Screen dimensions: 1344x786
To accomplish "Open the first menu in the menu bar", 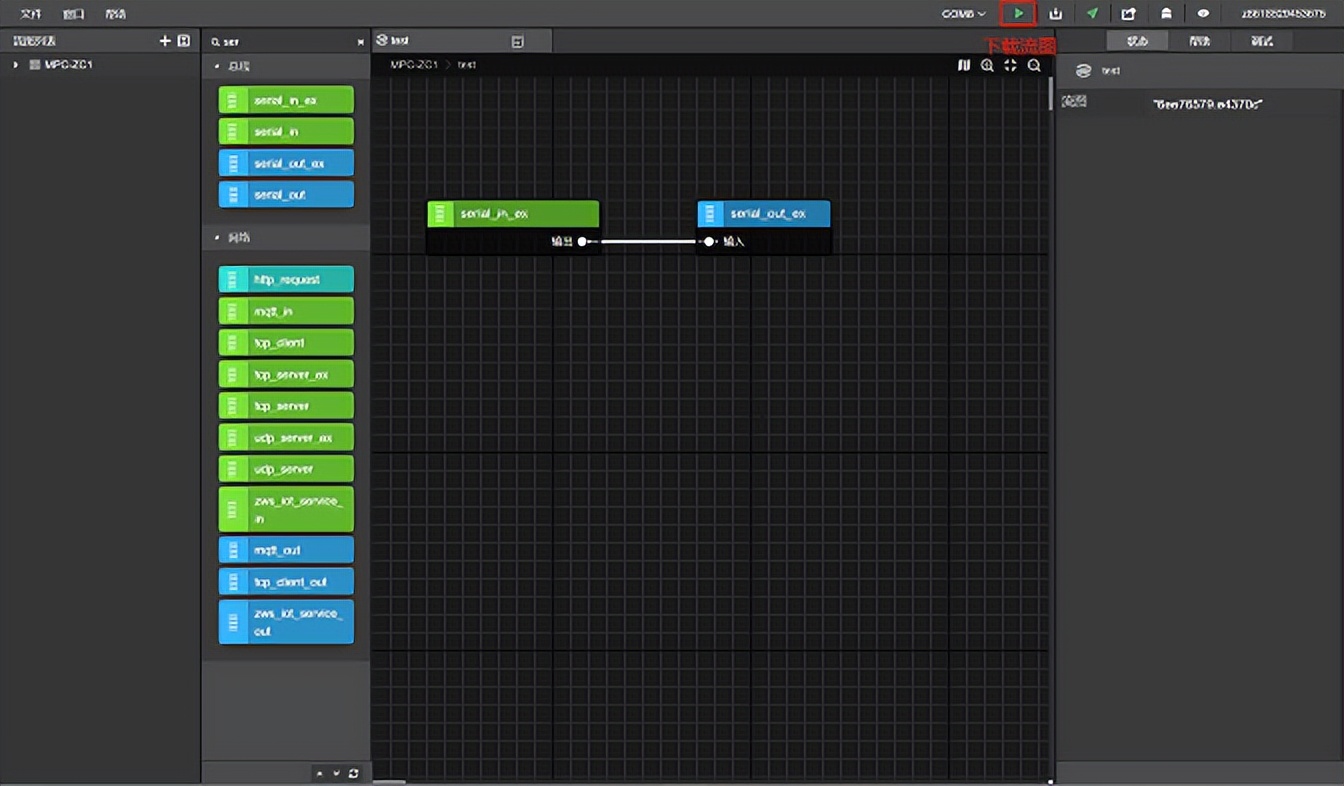I will click(x=31, y=14).
